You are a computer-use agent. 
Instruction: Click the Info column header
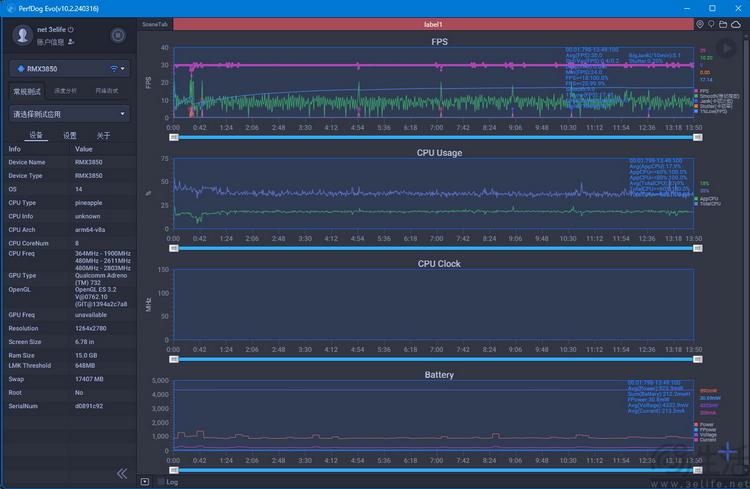14,149
